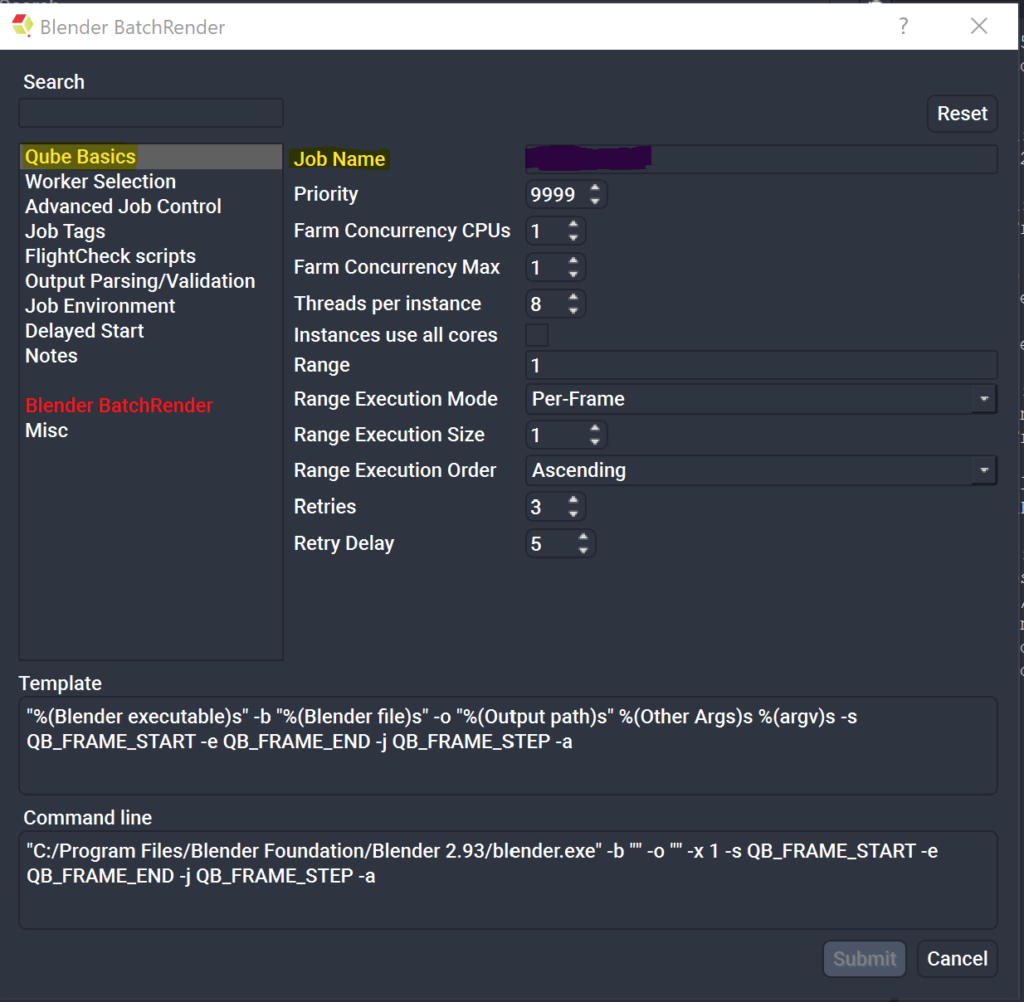Increase Farm Concurrency Max value
Viewport: 1024px width, 1002px height.
click(573, 261)
